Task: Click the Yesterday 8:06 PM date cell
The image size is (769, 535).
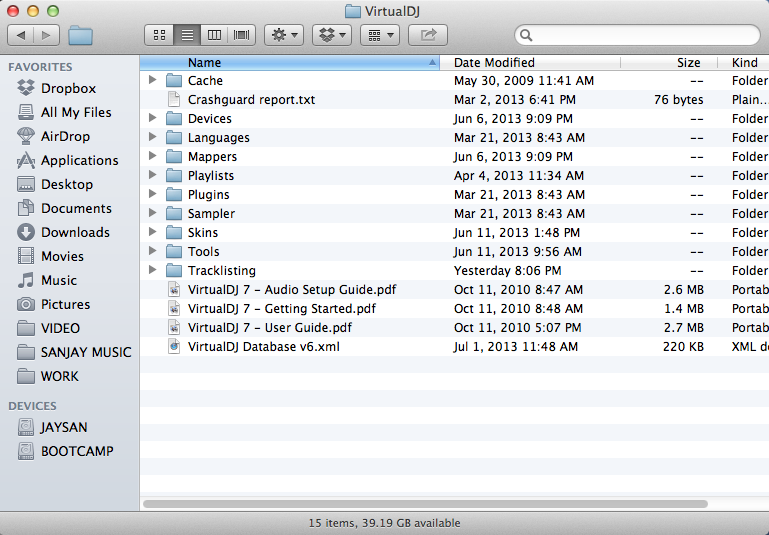Action: pos(508,271)
